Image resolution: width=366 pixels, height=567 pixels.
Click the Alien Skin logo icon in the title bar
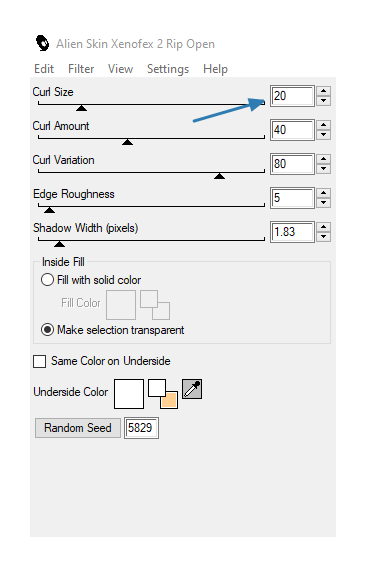click(42, 43)
